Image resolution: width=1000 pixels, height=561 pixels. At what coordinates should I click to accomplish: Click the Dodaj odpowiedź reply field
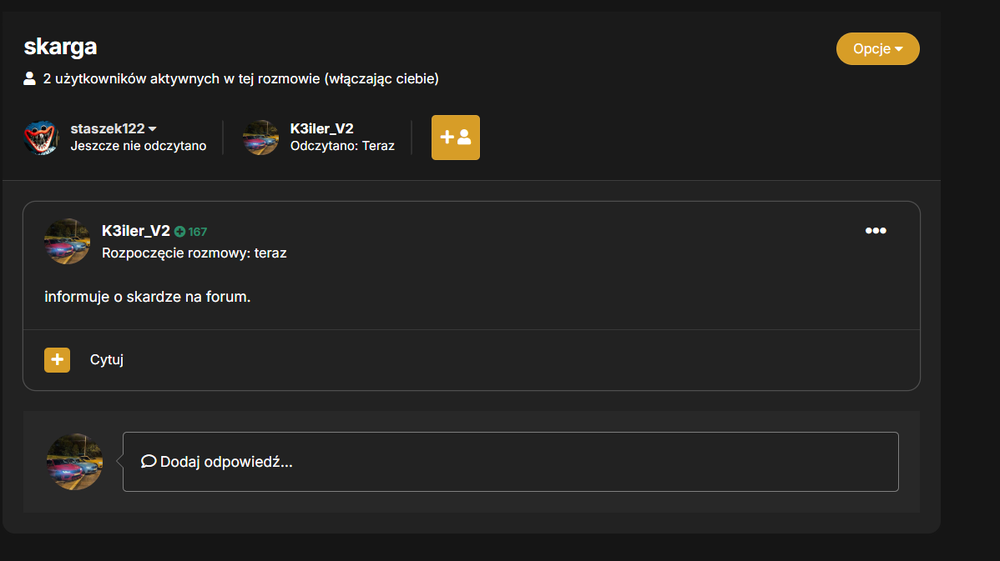[x=510, y=462]
